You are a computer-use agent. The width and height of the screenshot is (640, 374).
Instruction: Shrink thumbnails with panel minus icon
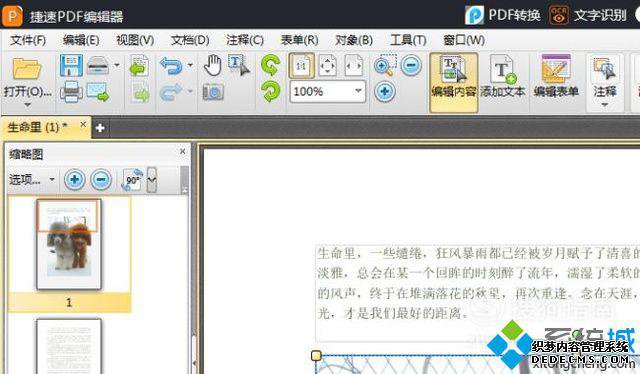[101, 179]
